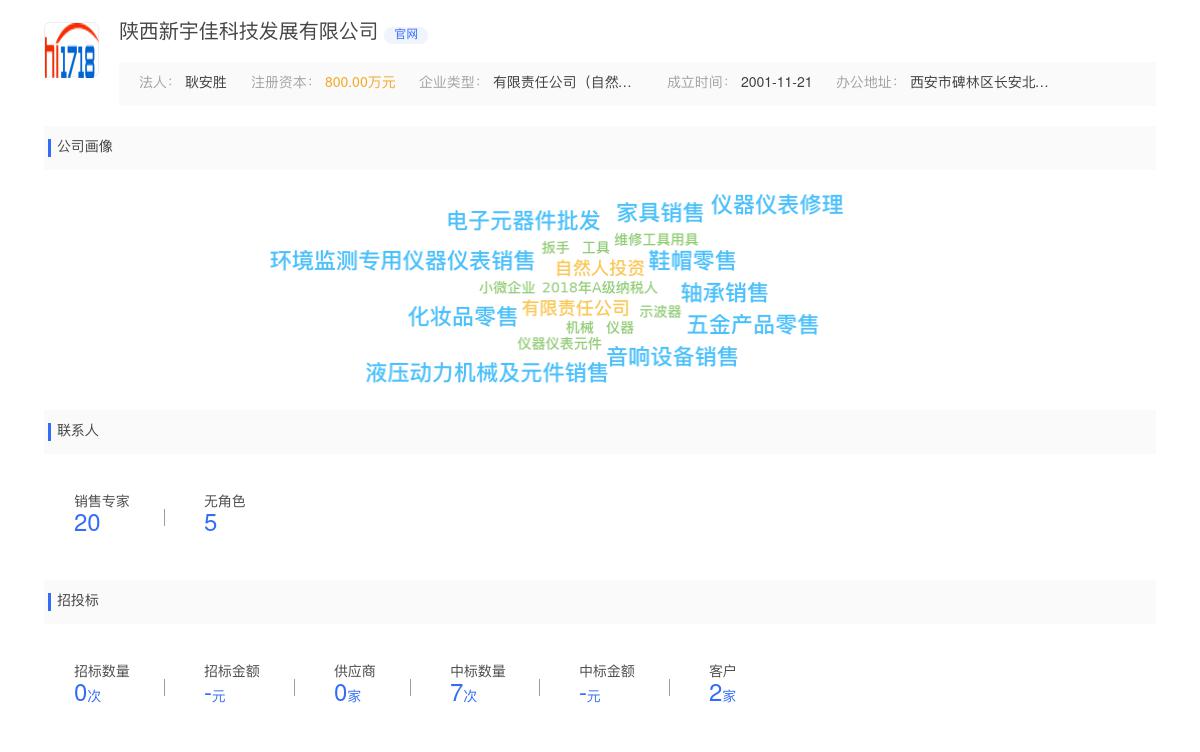Click word cloud tag 扳手
The width and height of the screenshot is (1200, 752).
tap(556, 248)
